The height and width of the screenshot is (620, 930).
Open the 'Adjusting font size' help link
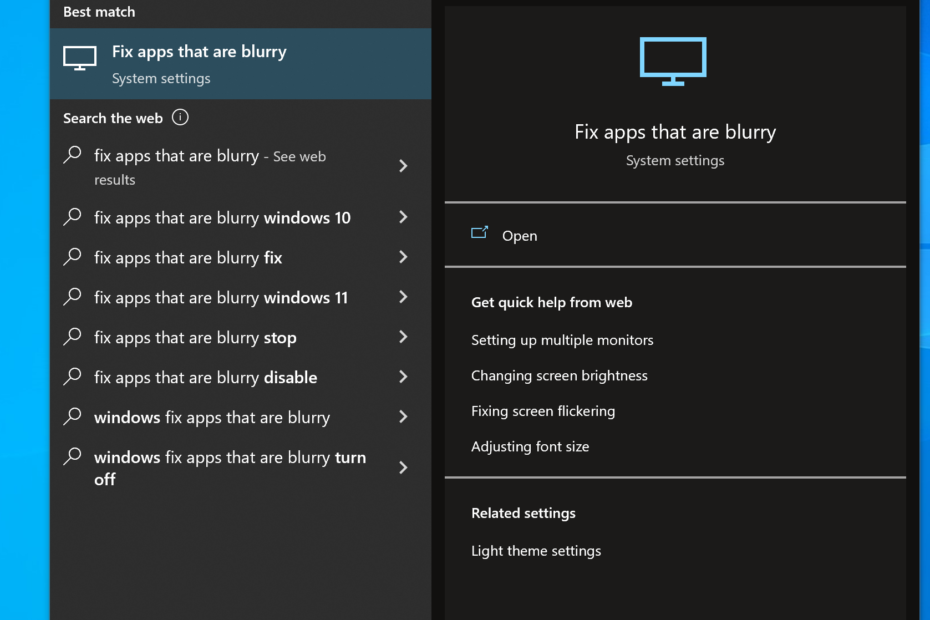(x=530, y=447)
